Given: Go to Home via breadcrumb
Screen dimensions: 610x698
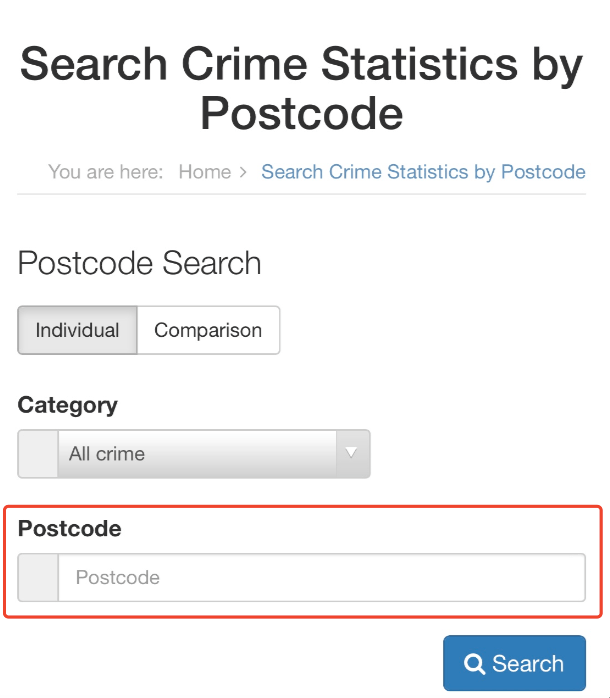Looking at the screenshot, I should (x=205, y=172).
